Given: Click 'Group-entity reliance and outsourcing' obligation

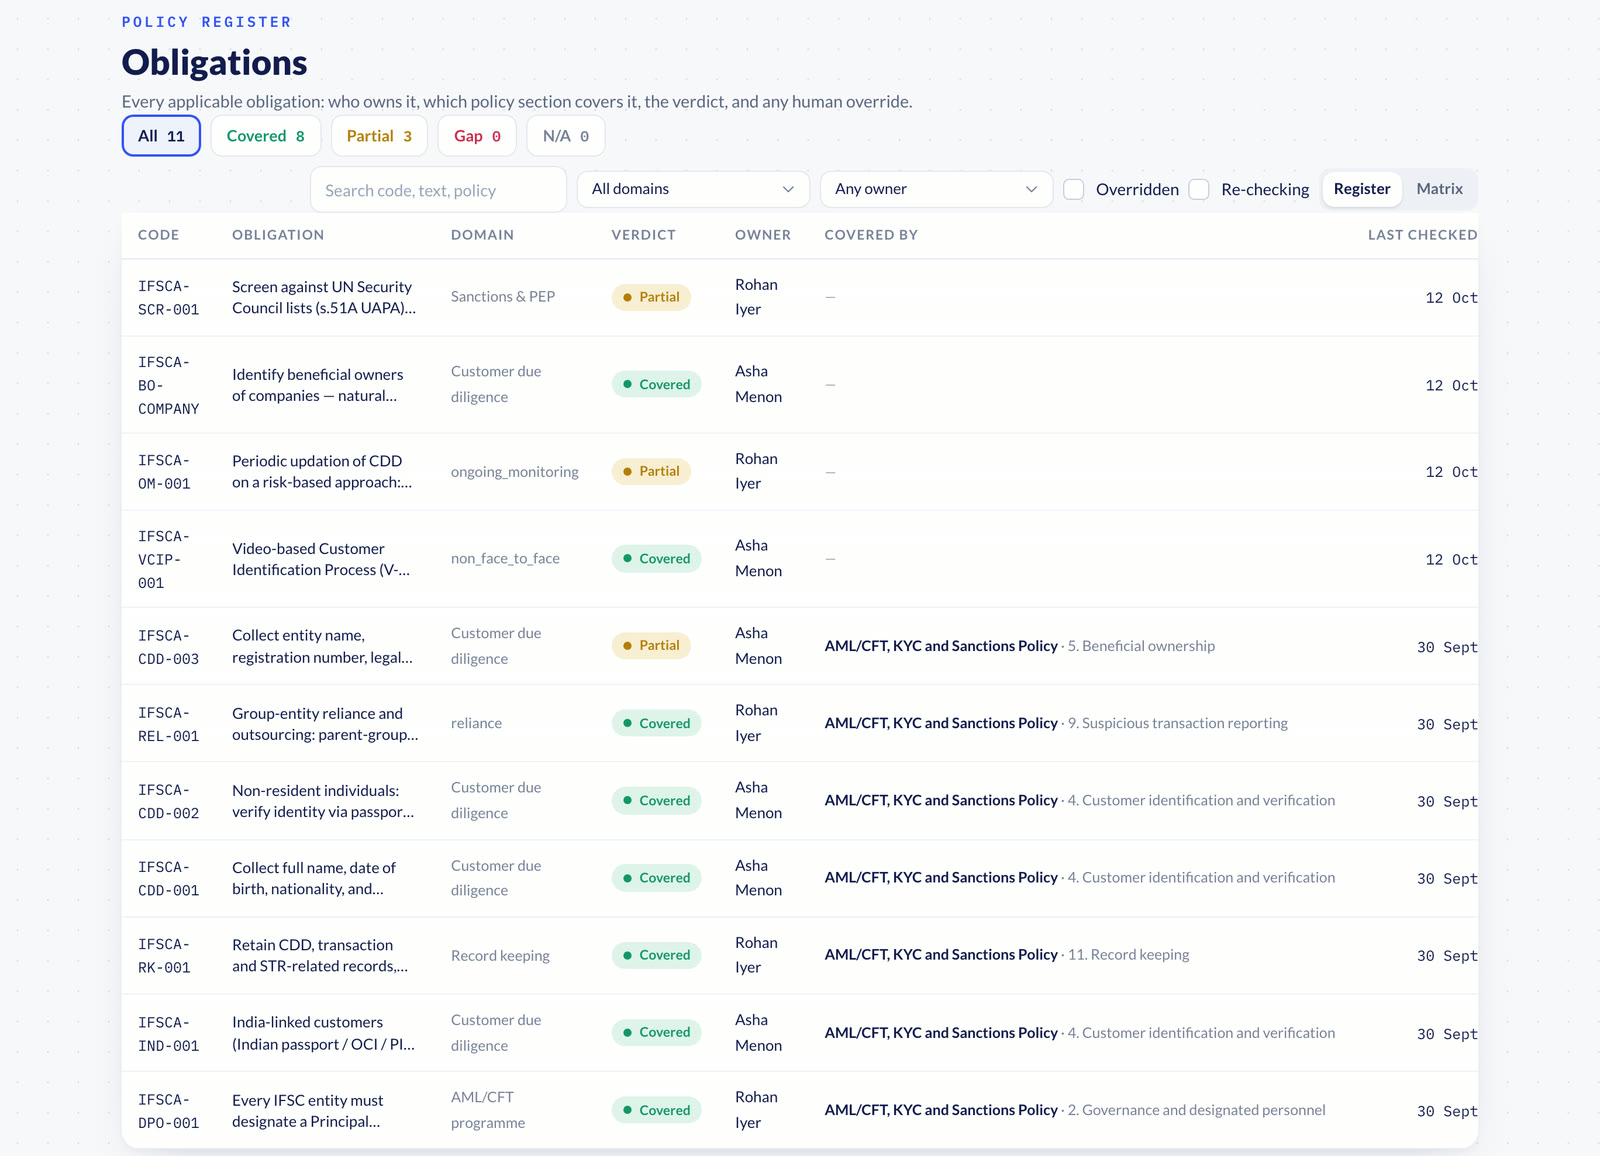Looking at the screenshot, I should [325, 724].
